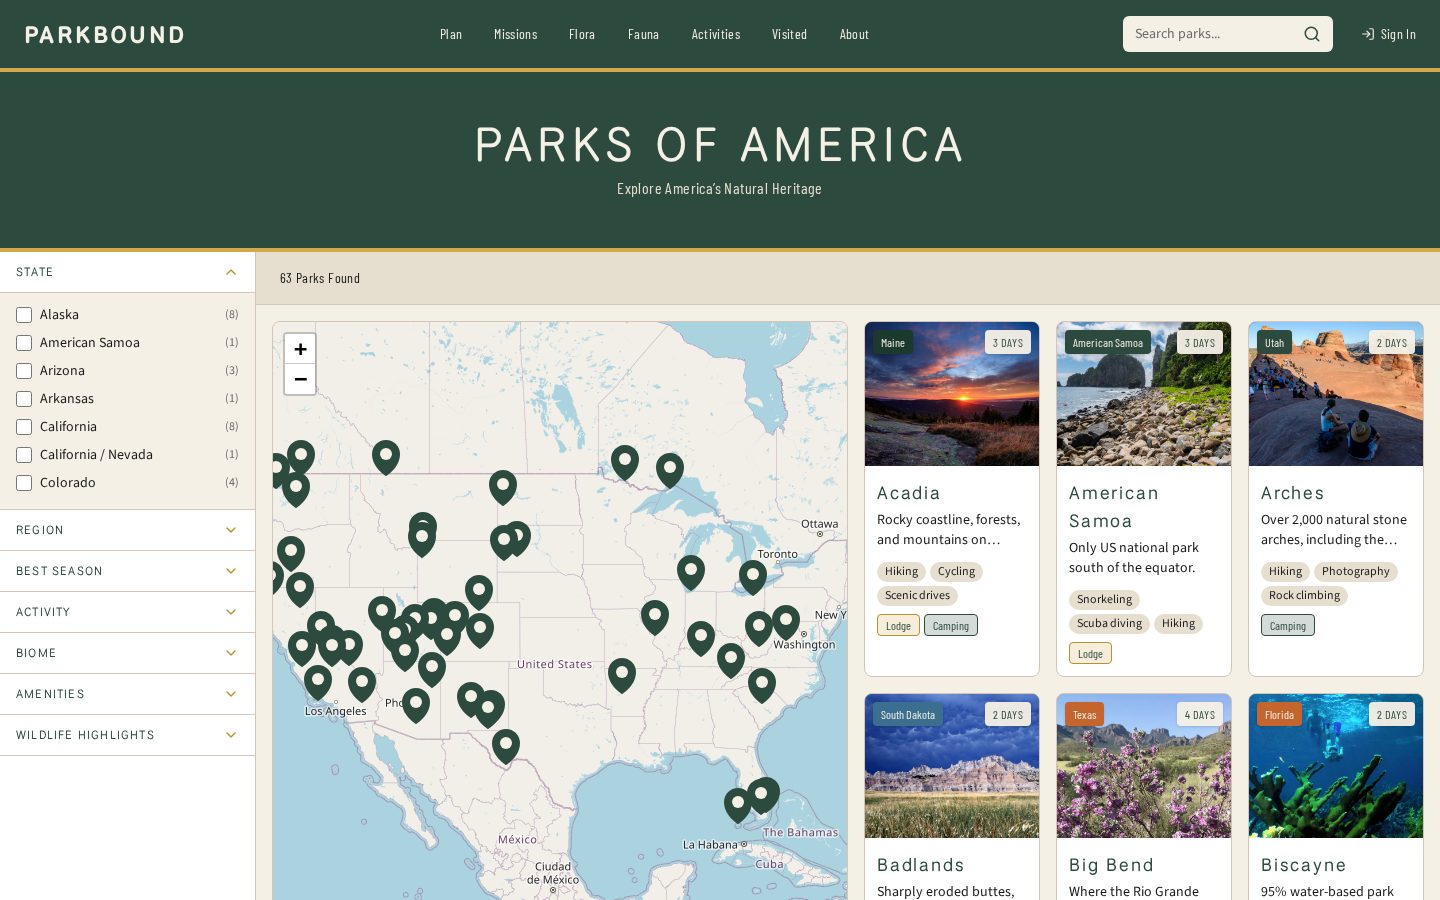Open the Missions page

(x=515, y=34)
